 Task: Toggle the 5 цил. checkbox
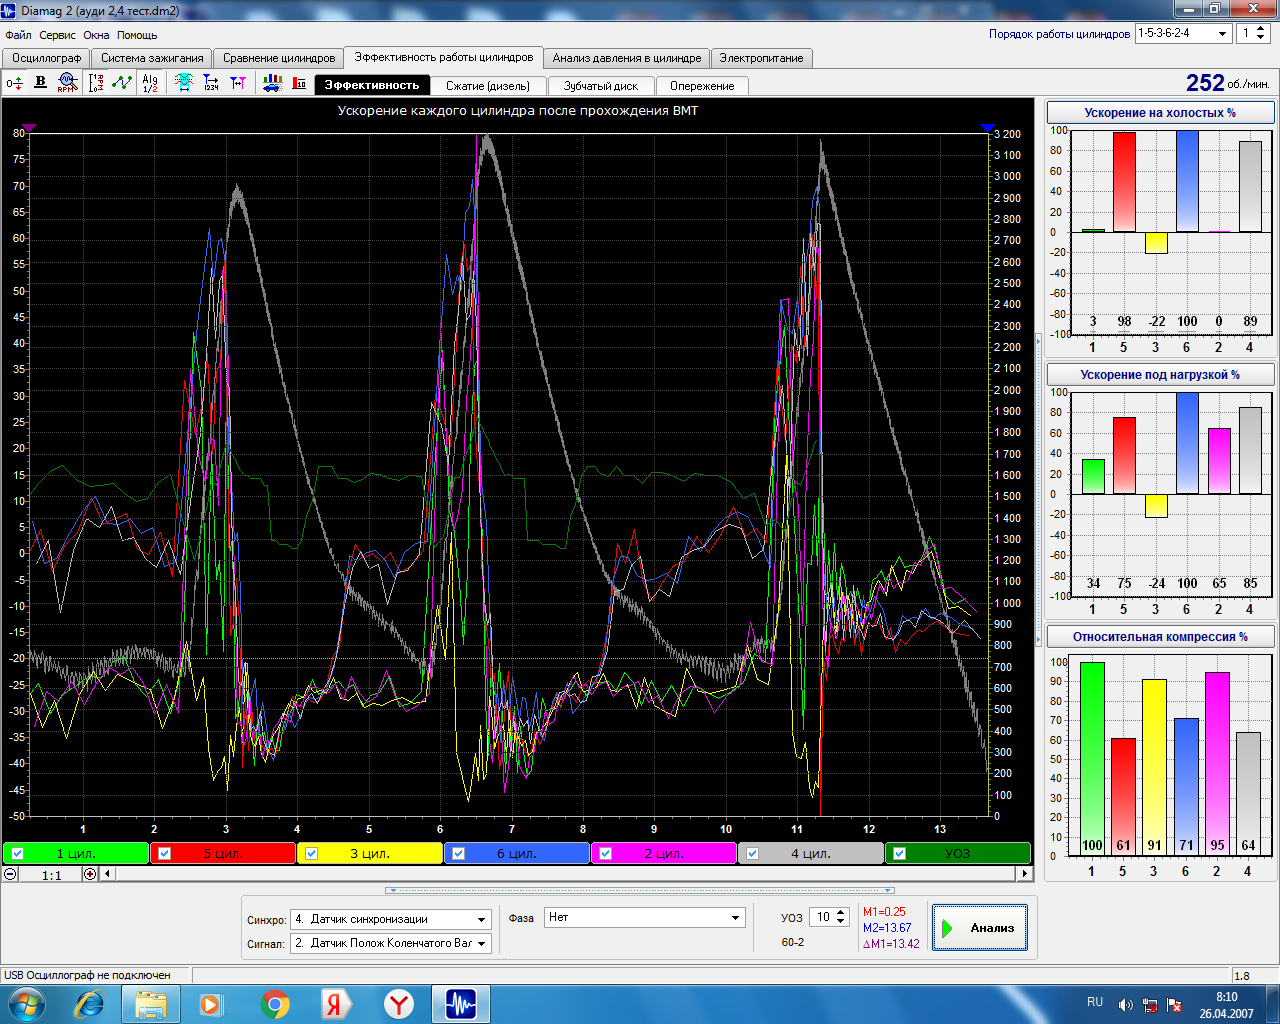point(165,853)
